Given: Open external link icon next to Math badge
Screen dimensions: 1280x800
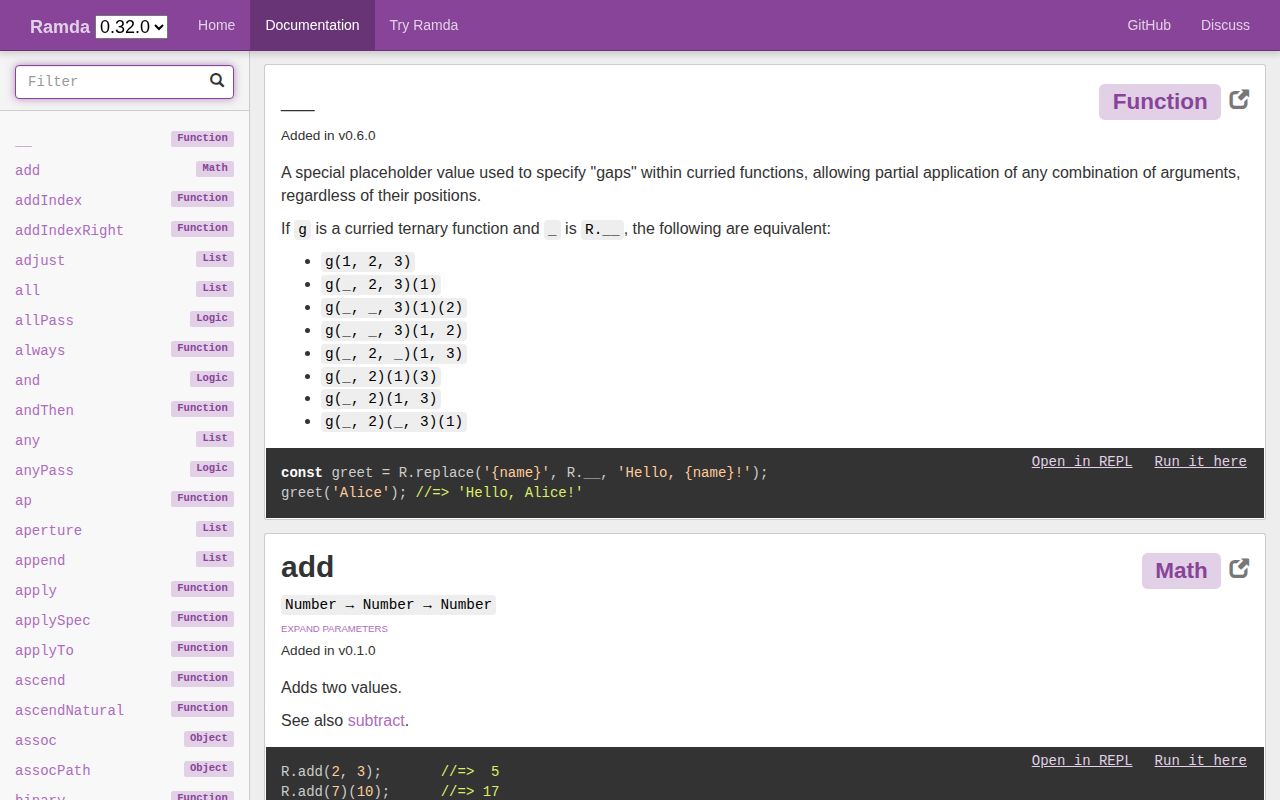Looking at the screenshot, I should (x=1239, y=568).
